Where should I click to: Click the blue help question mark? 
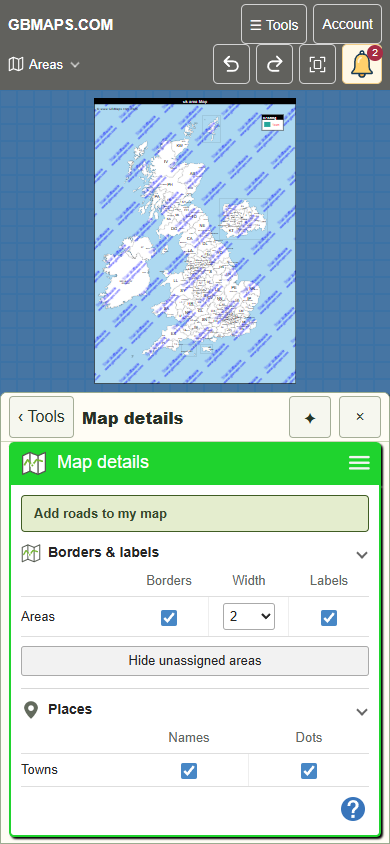click(353, 809)
